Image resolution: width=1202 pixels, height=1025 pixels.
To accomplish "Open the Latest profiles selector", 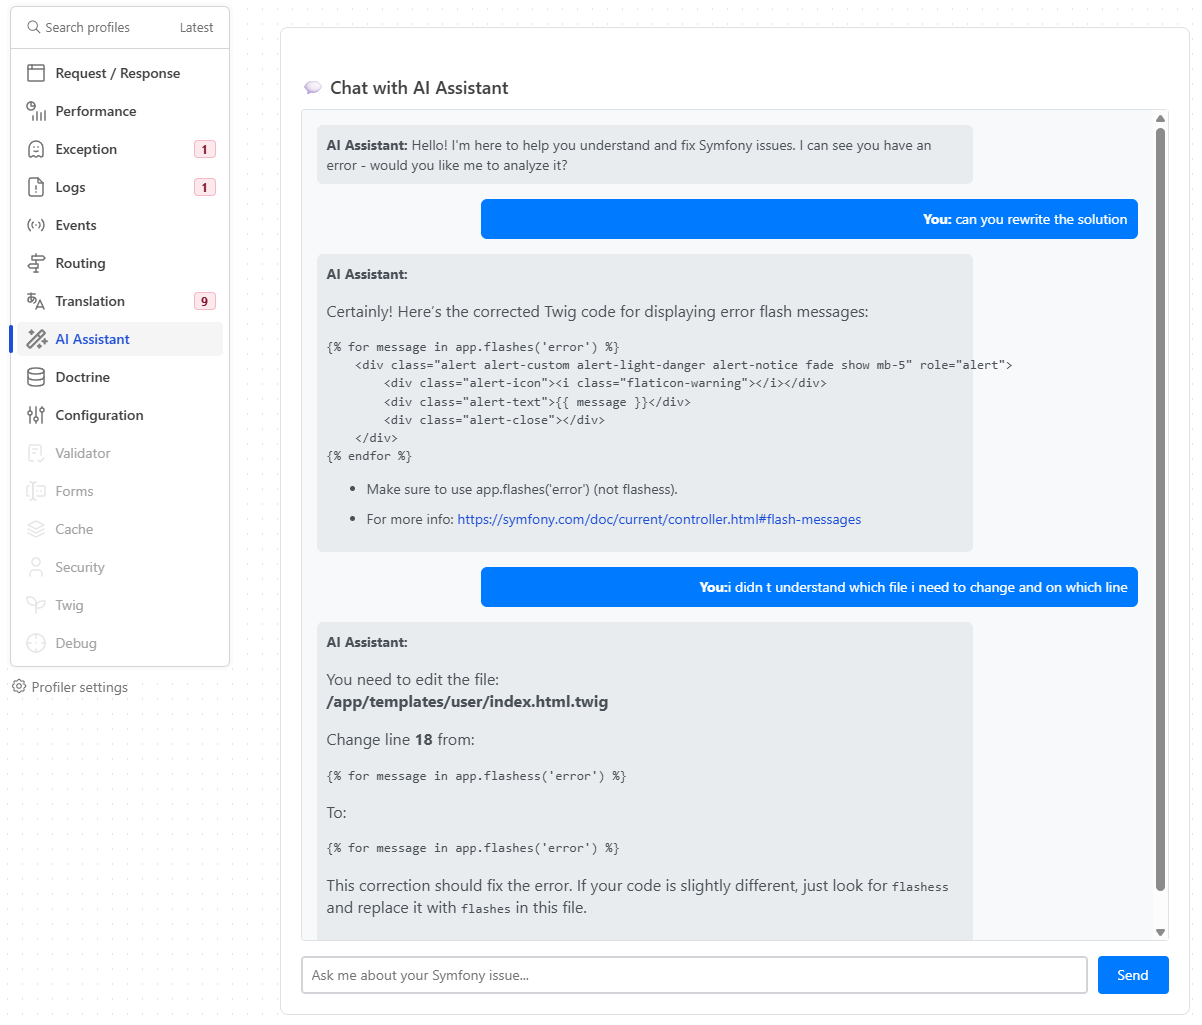I will 195,27.
